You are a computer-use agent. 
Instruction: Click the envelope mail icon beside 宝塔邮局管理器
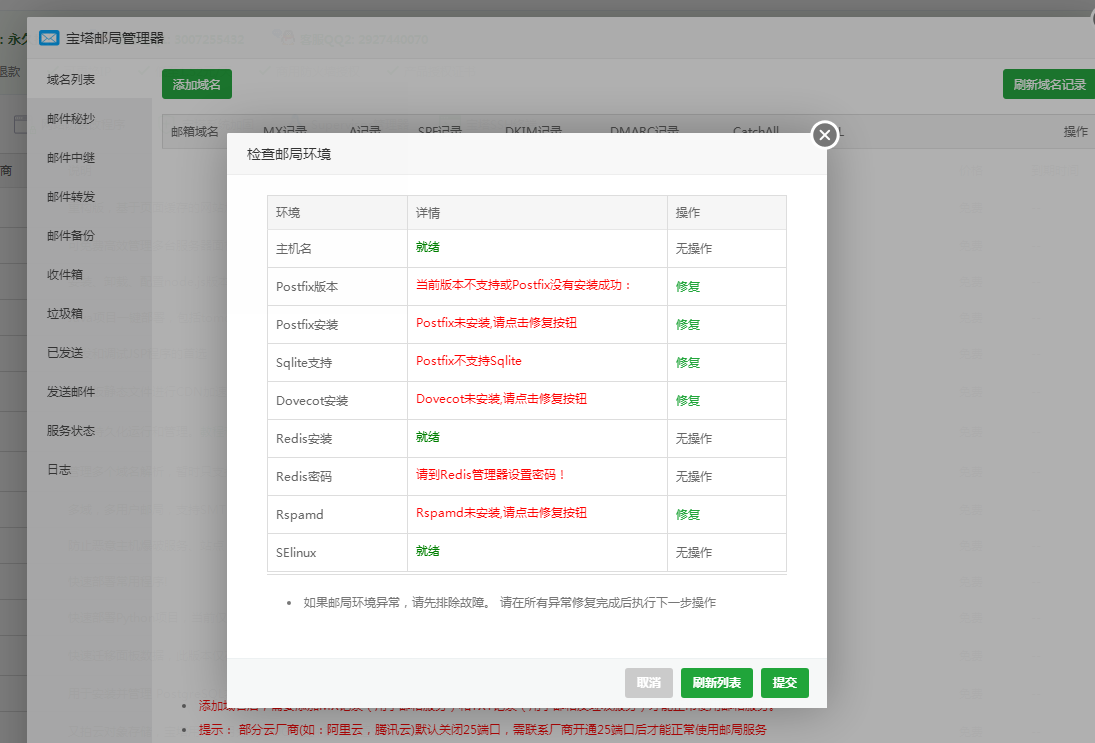49,38
